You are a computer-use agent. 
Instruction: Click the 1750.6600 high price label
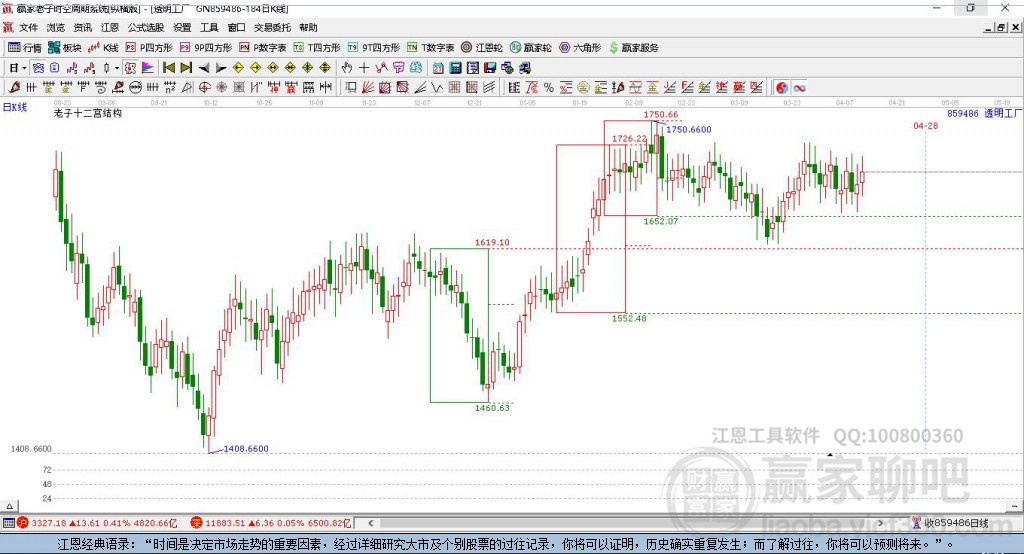689,129
